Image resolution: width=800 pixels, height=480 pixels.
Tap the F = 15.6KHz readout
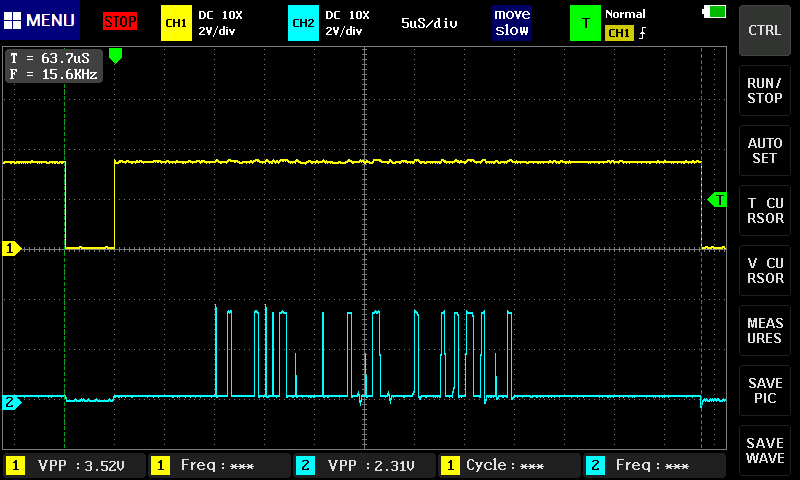54,74
